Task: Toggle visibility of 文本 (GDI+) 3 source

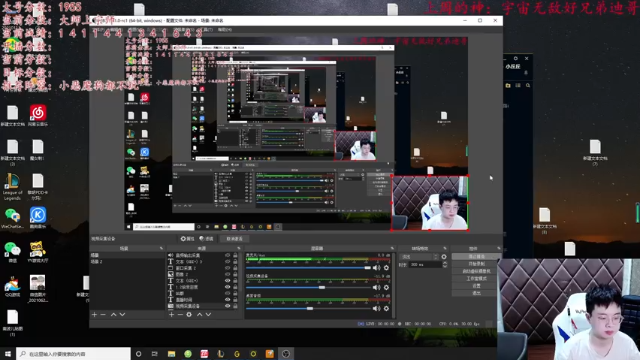Action: (x=227, y=262)
